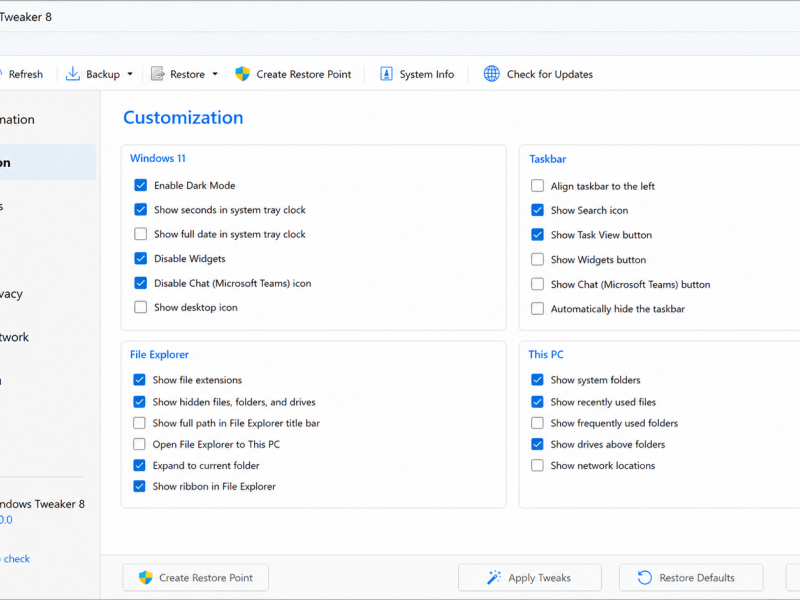The height and width of the screenshot is (600, 800).
Task: Click the Restore Defaults button
Action: [x=691, y=578]
